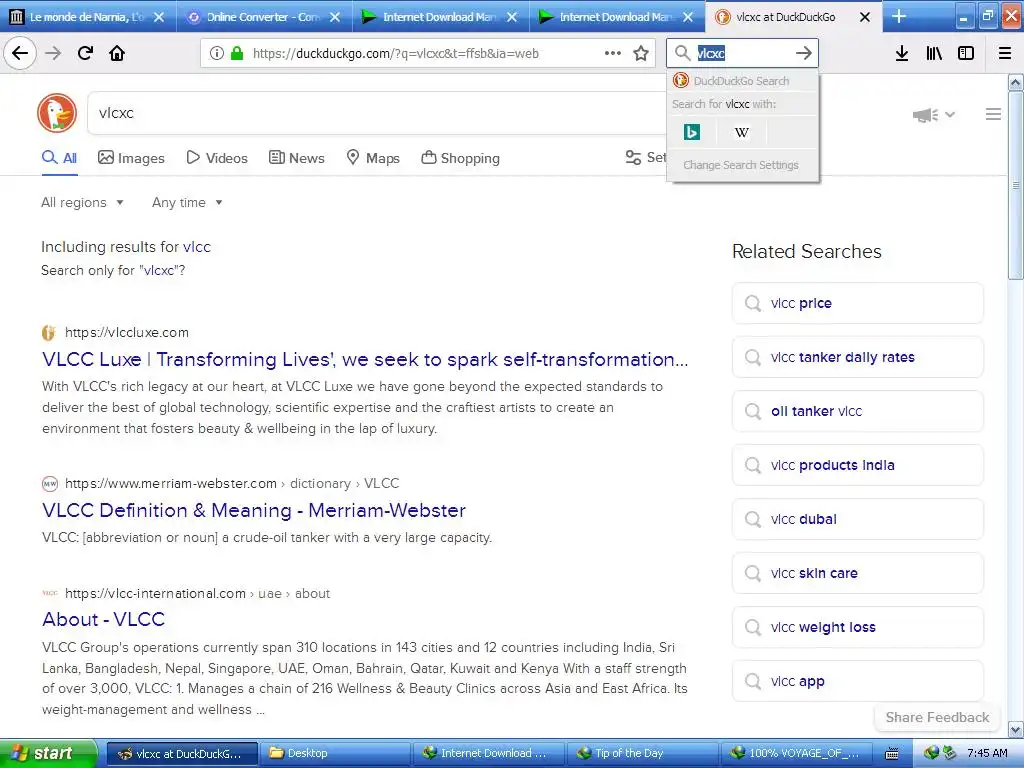
Task: Bookmark this page with the star
Action: click(641, 53)
